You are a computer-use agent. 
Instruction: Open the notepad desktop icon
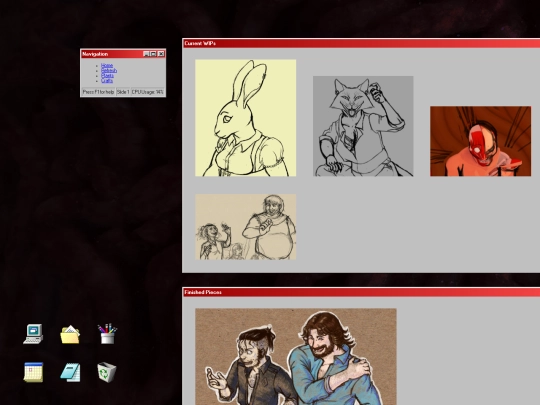point(70,372)
